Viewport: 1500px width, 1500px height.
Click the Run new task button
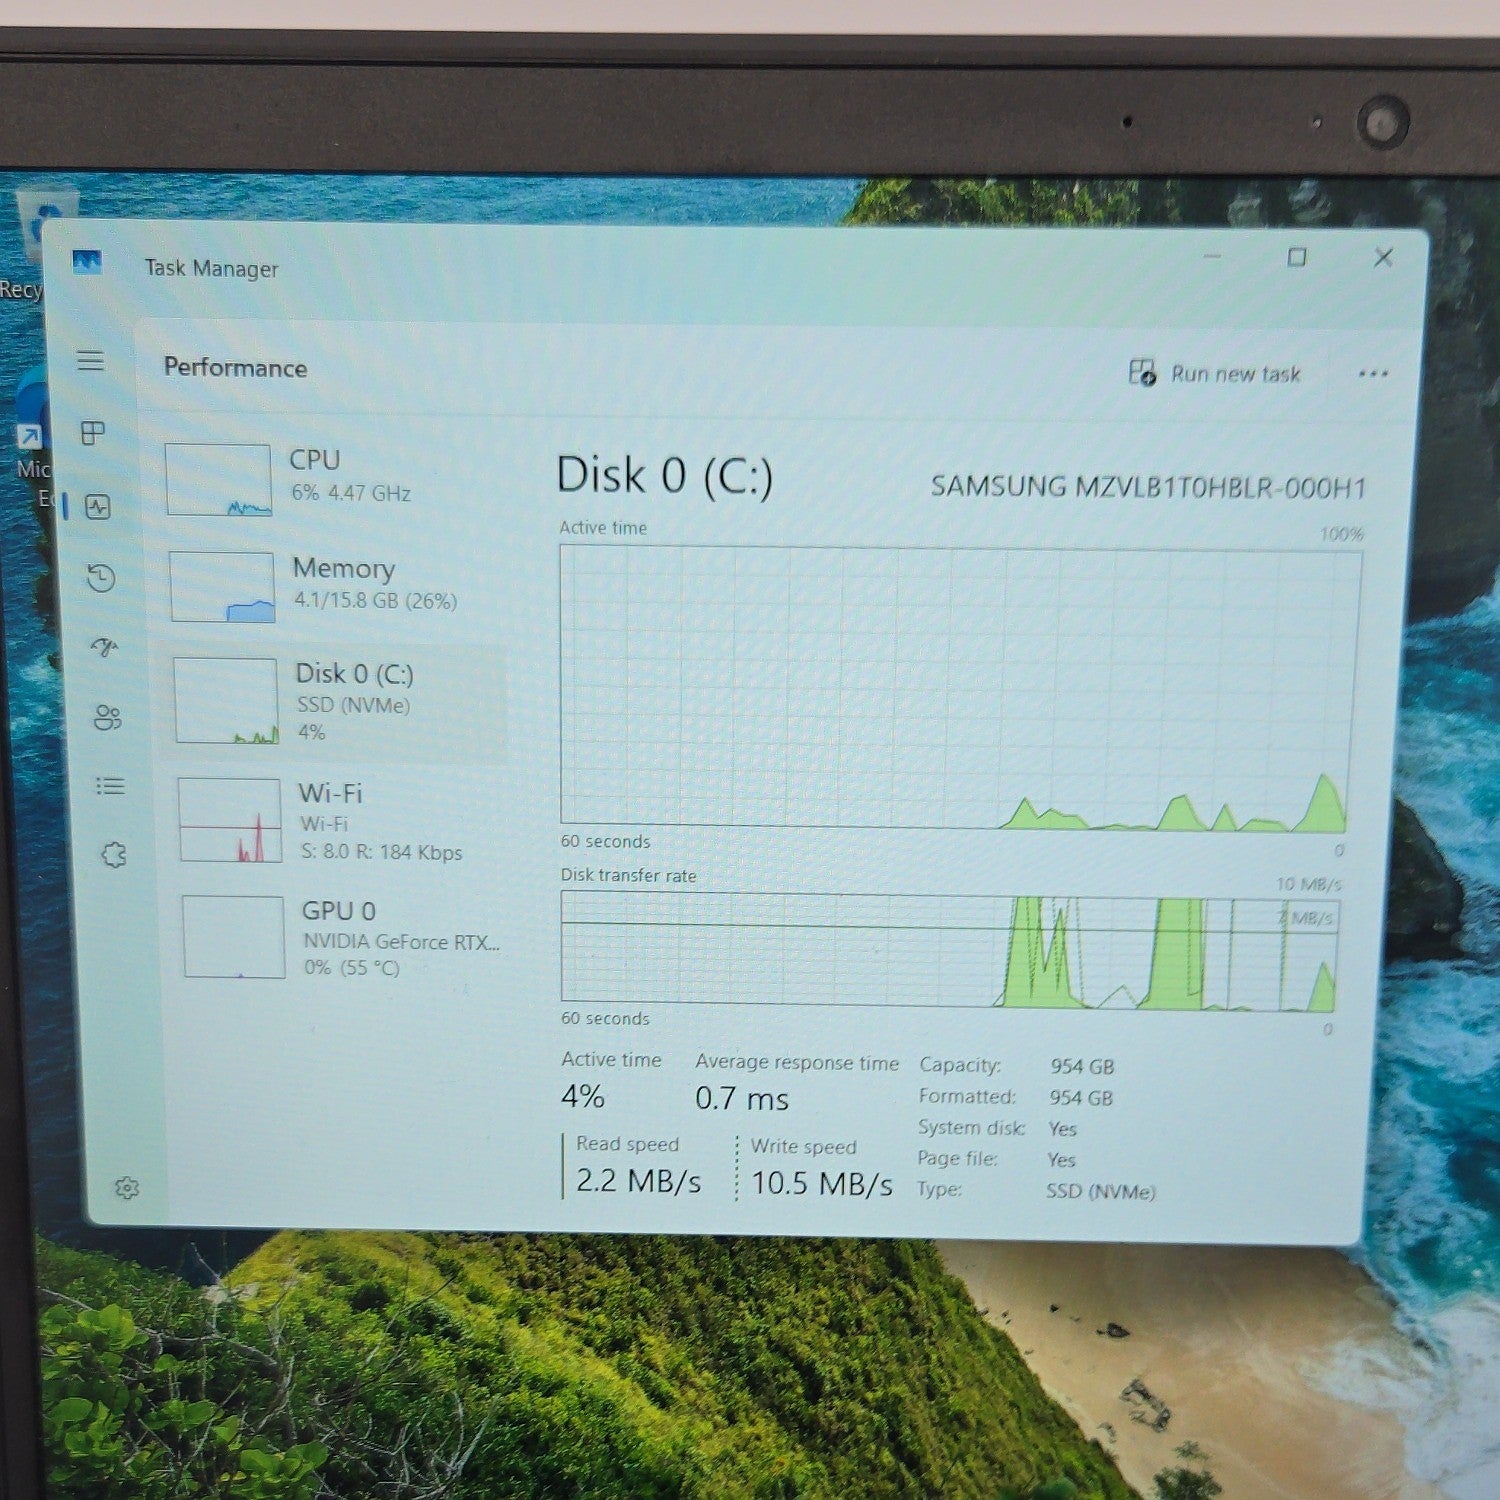1215,373
